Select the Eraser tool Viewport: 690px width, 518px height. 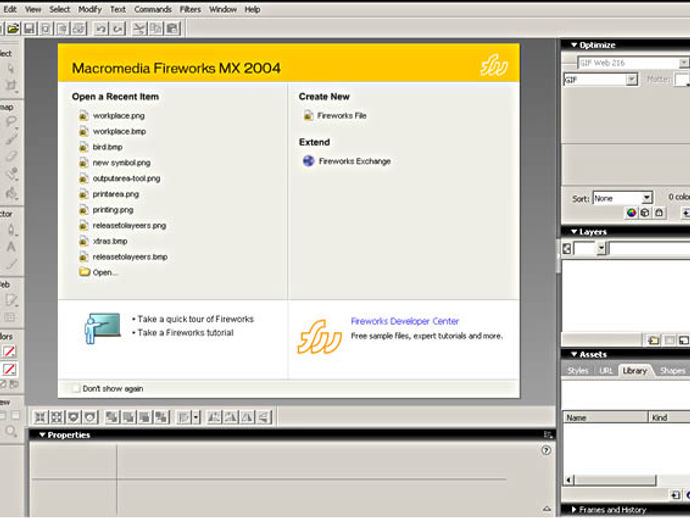pos(11,156)
